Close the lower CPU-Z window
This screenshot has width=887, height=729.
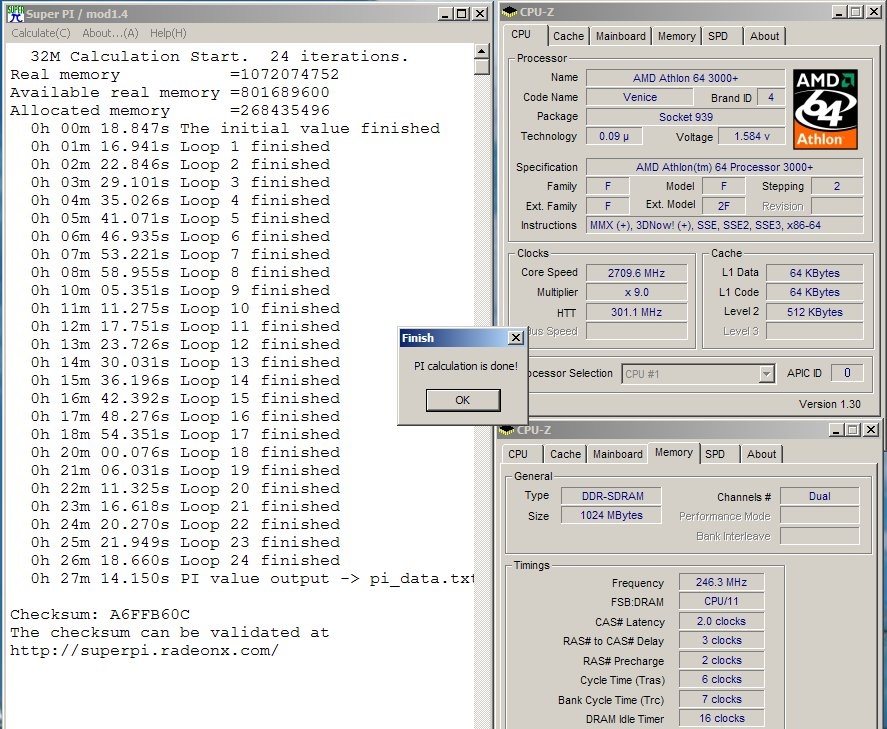click(871, 430)
